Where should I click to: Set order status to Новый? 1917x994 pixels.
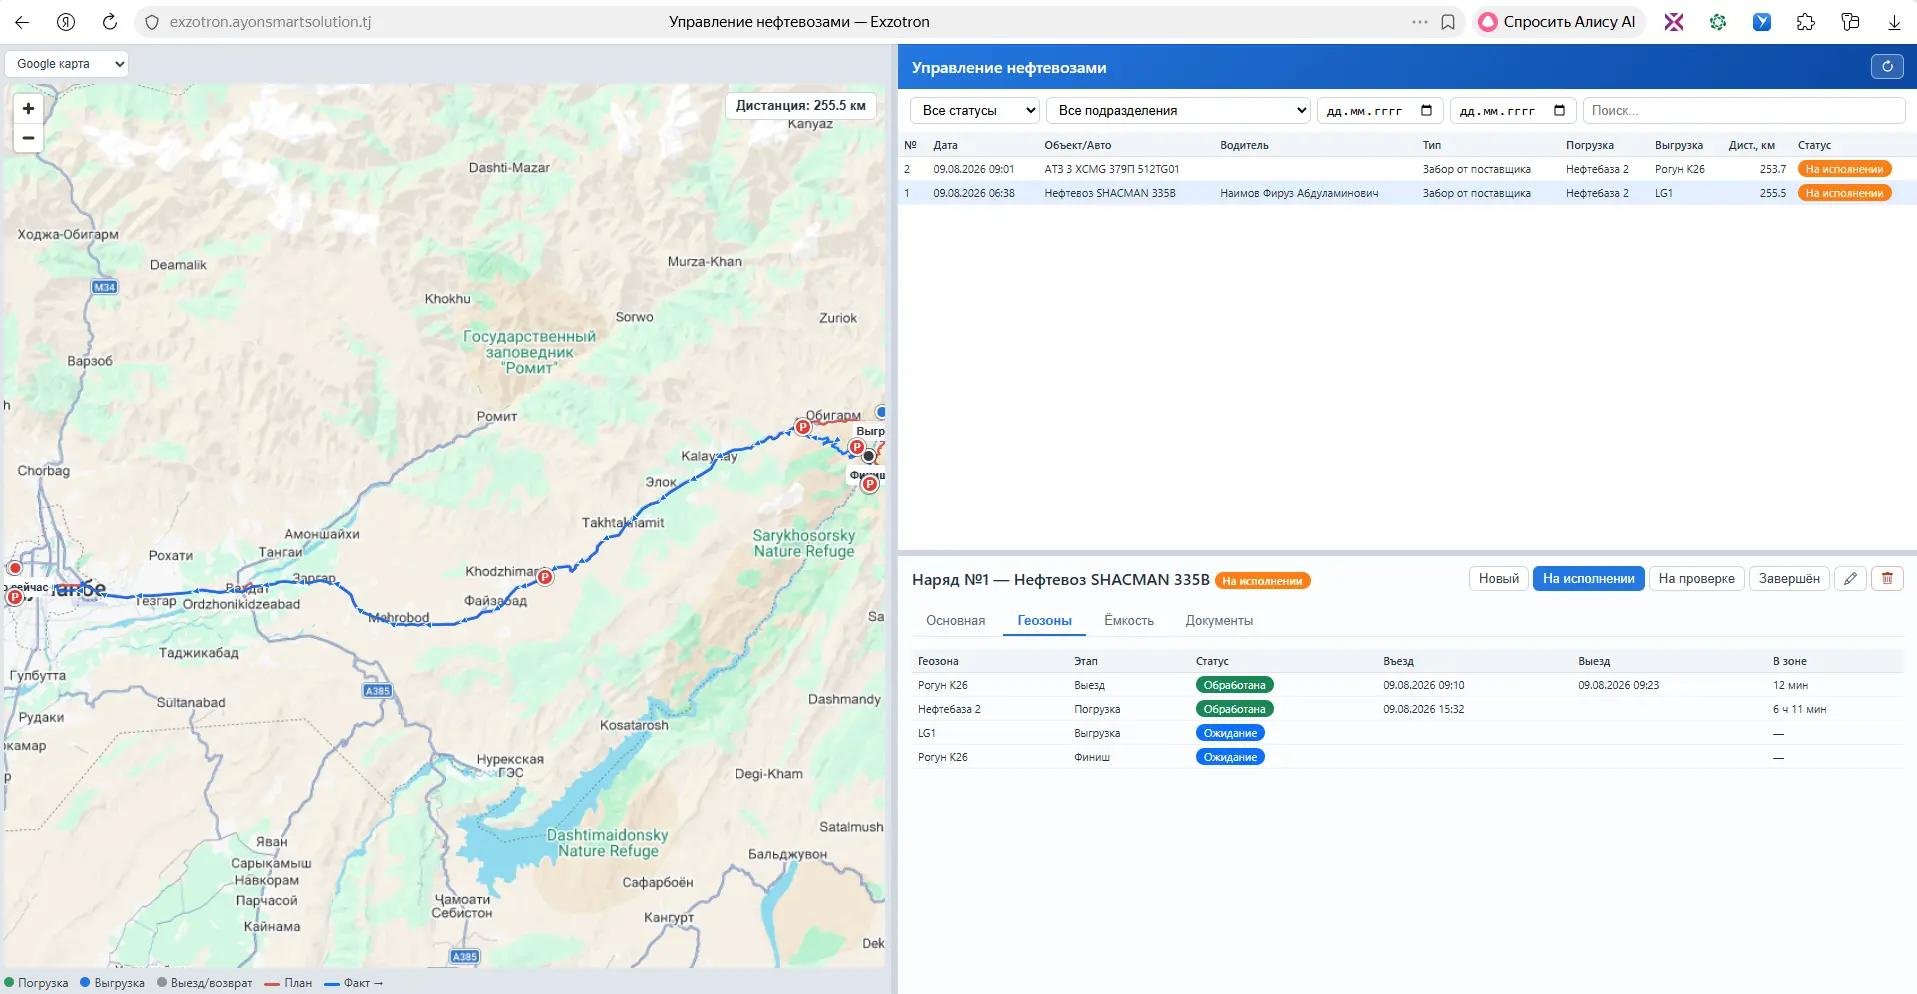click(1498, 578)
